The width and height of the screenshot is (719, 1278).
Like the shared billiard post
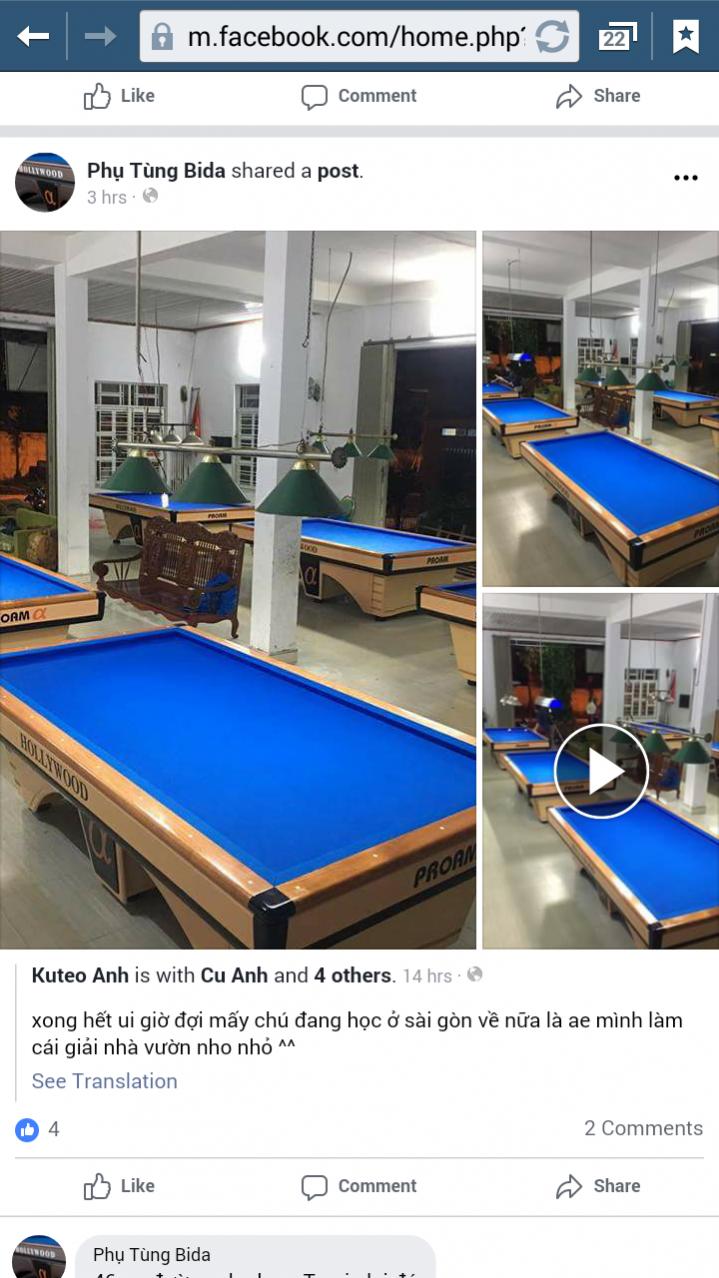[x=119, y=1186]
